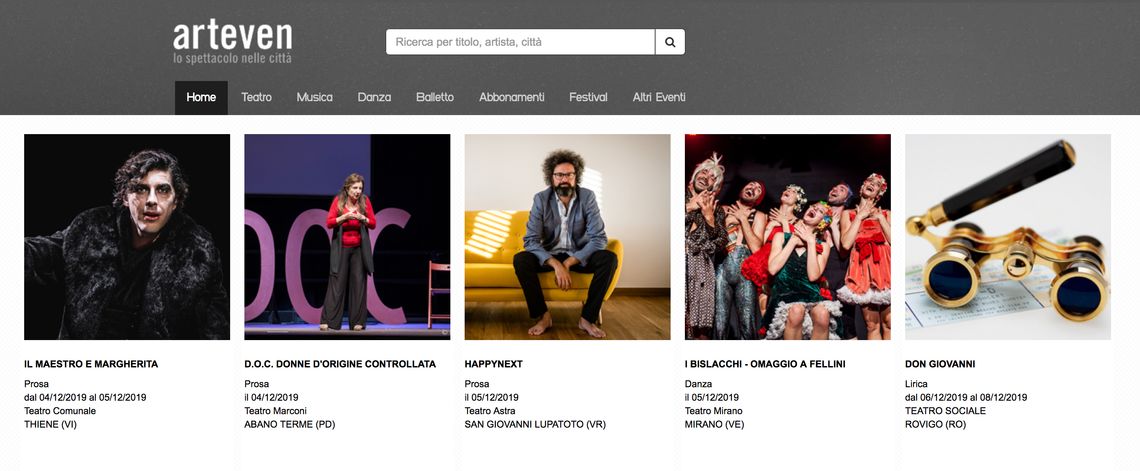Click the Don Giovanni opera glasses image
Viewport: 1140px width, 471px height.
1007,237
